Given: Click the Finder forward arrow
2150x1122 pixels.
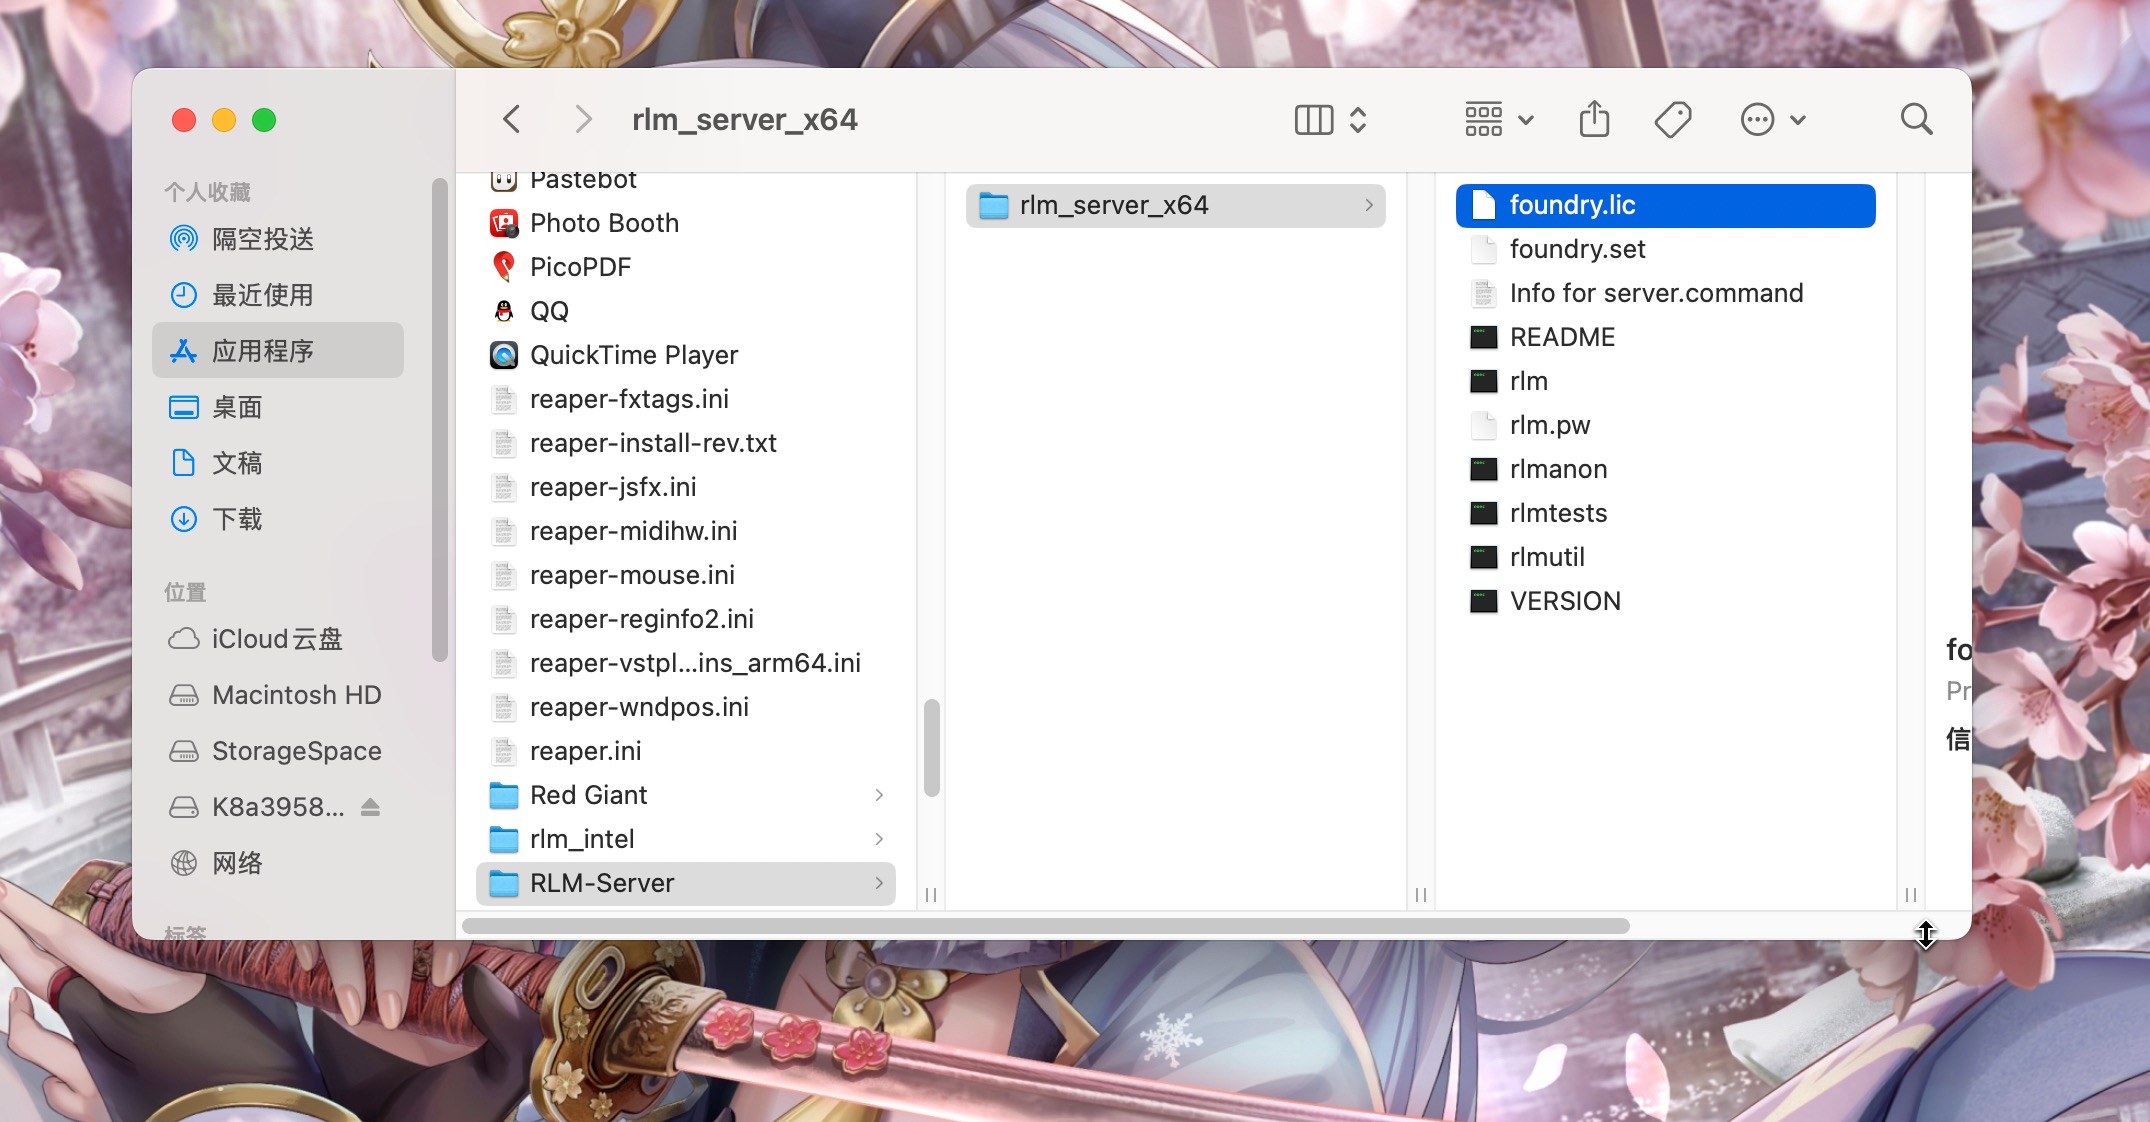Looking at the screenshot, I should click(584, 120).
